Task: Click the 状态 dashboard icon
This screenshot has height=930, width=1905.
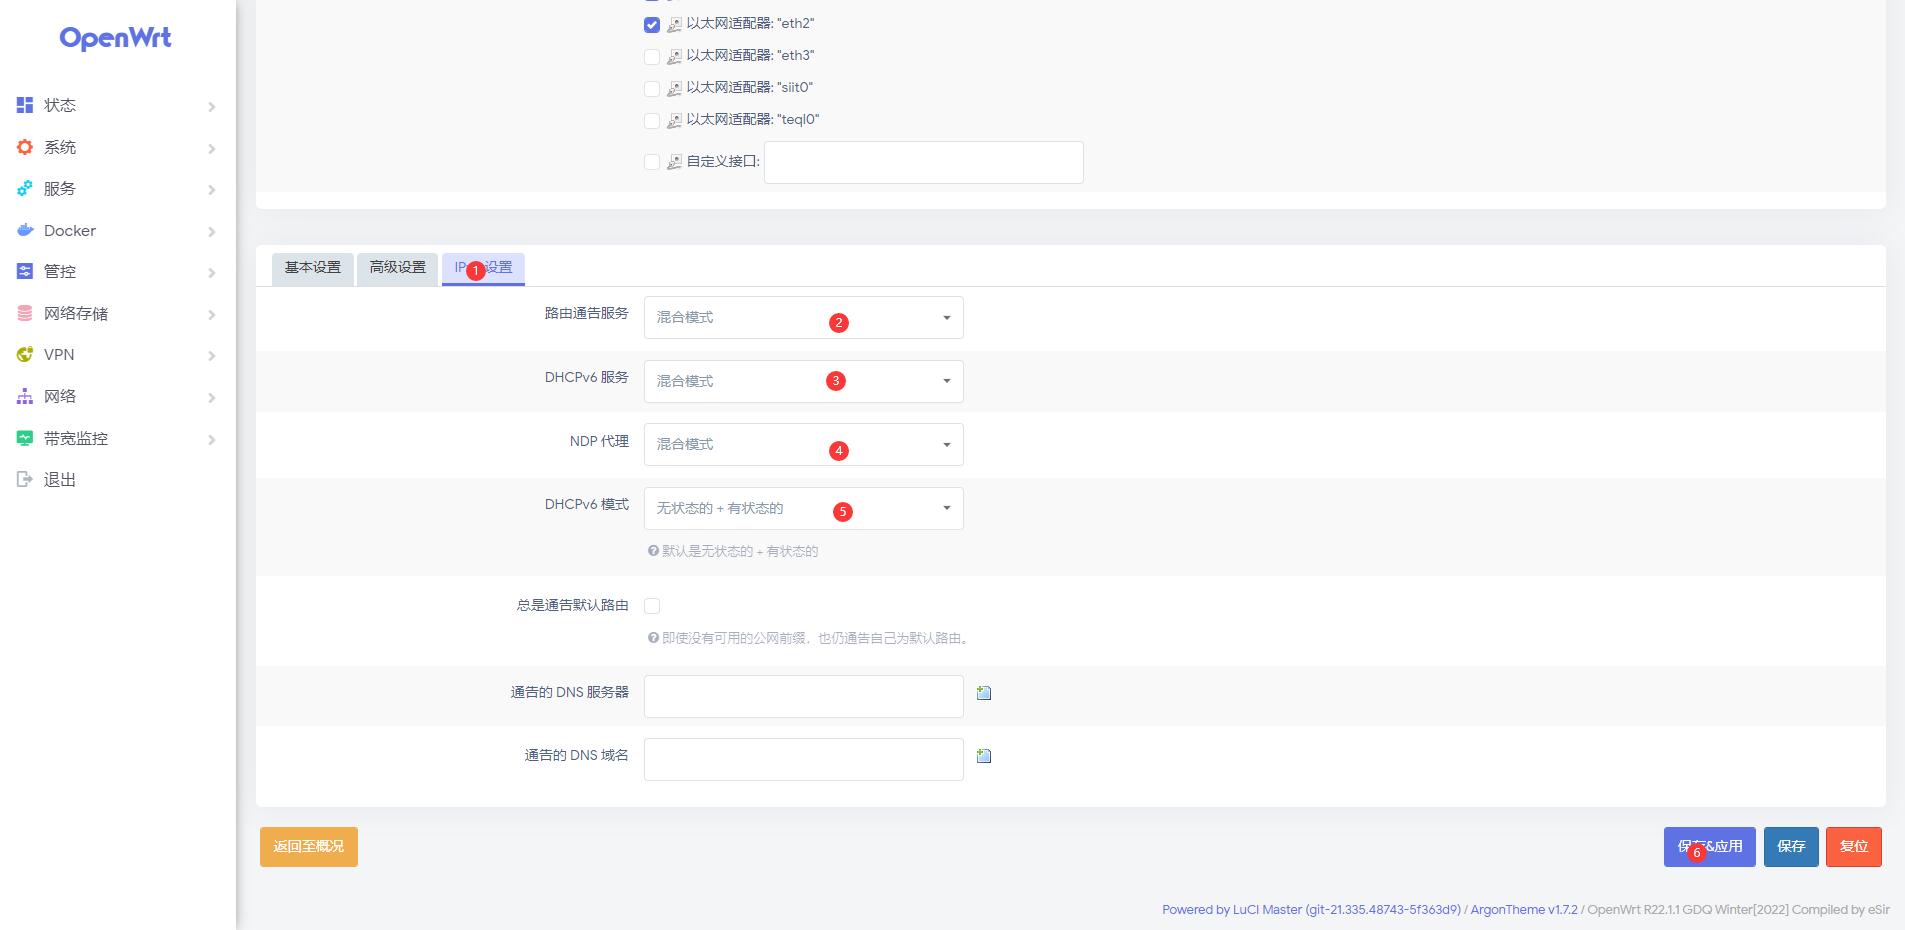Action: (25, 105)
